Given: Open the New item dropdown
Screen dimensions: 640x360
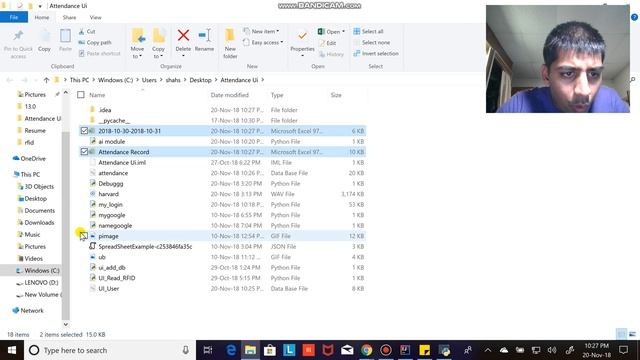Looking at the screenshot, I should pyautogui.click(x=261, y=31).
